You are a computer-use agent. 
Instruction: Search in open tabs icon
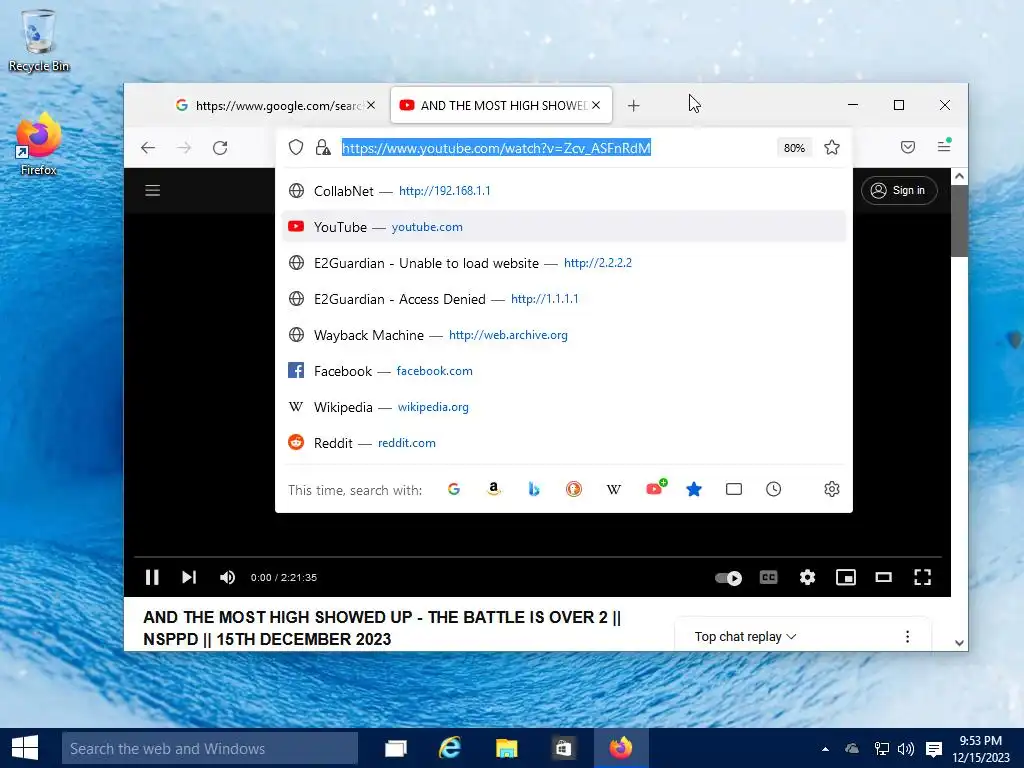pyautogui.click(x=733, y=489)
